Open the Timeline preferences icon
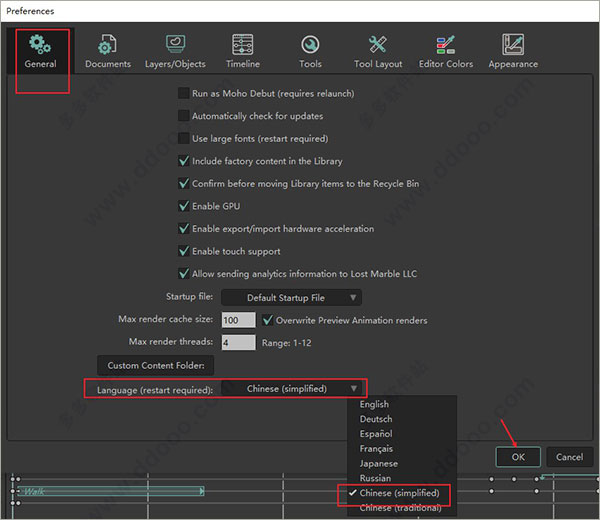Image resolution: width=600 pixels, height=520 pixels. pos(243,44)
